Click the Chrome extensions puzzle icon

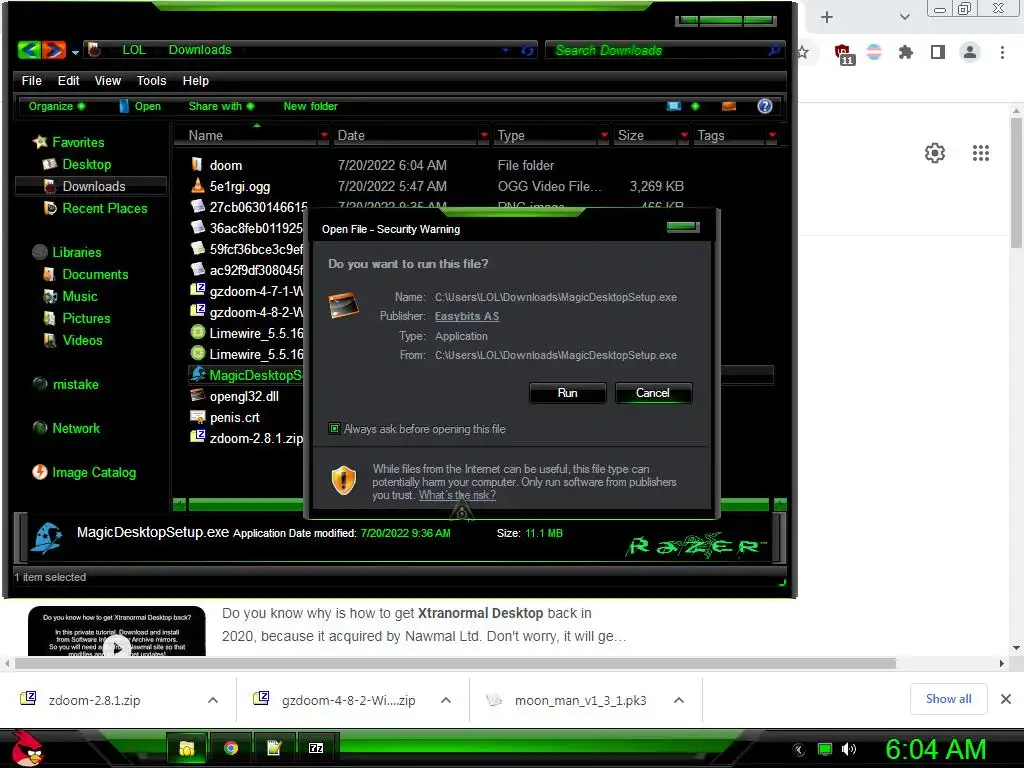point(905,52)
